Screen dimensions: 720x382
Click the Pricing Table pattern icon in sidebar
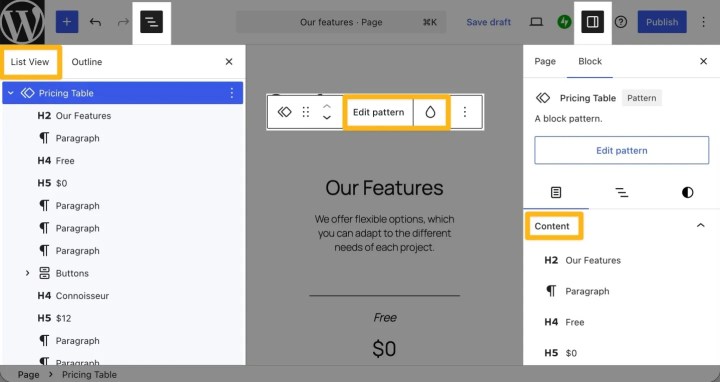tap(543, 98)
